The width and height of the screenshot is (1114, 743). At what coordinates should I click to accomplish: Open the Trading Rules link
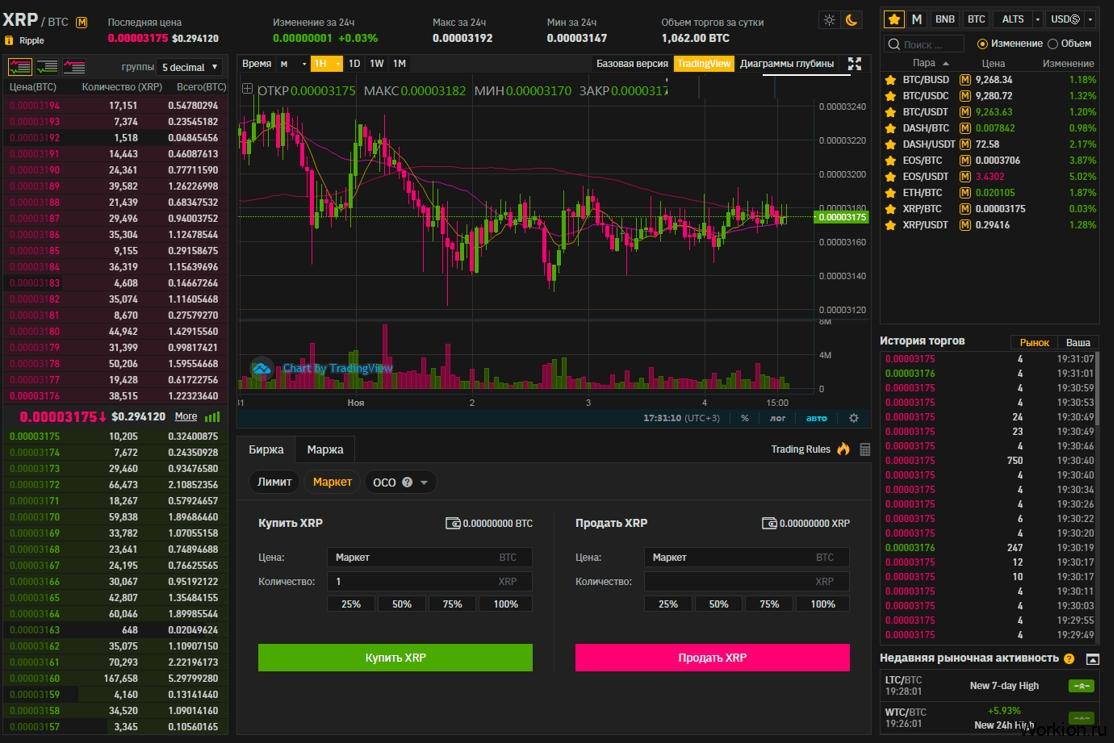tap(801, 450)
